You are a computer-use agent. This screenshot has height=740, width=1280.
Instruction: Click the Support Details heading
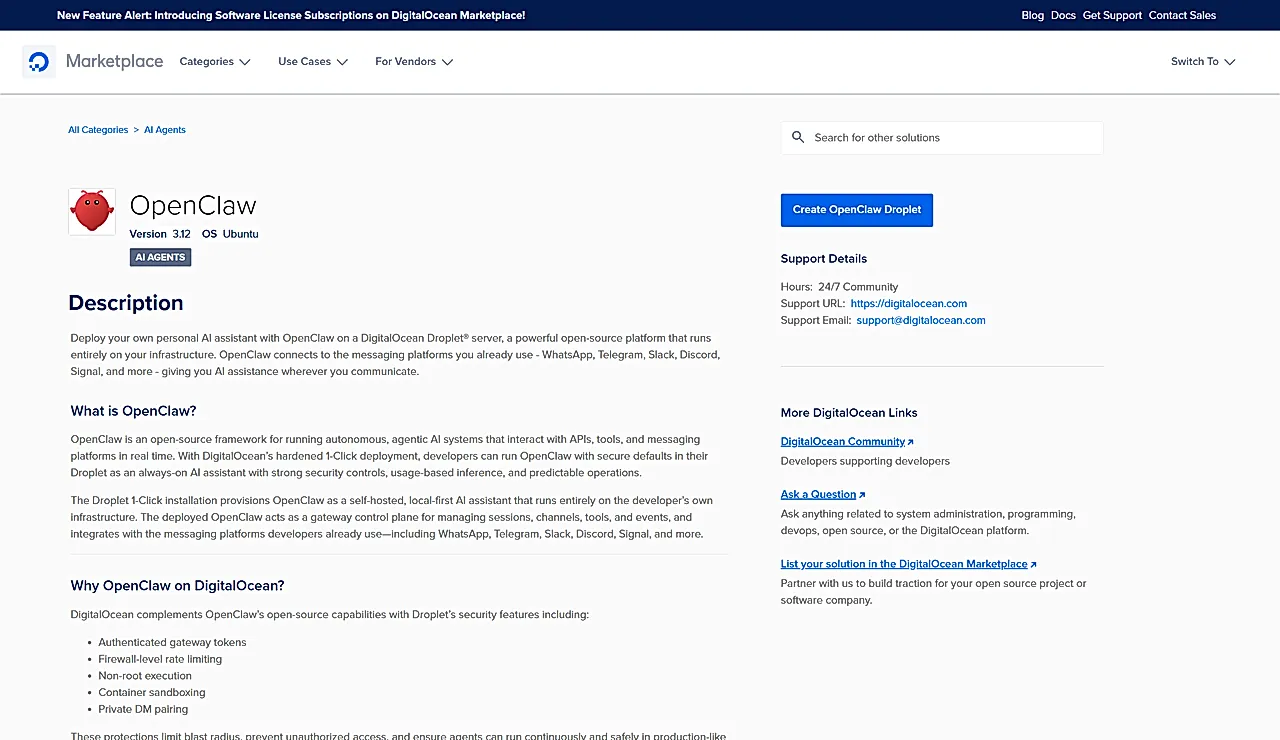click(x=824, y=259)
